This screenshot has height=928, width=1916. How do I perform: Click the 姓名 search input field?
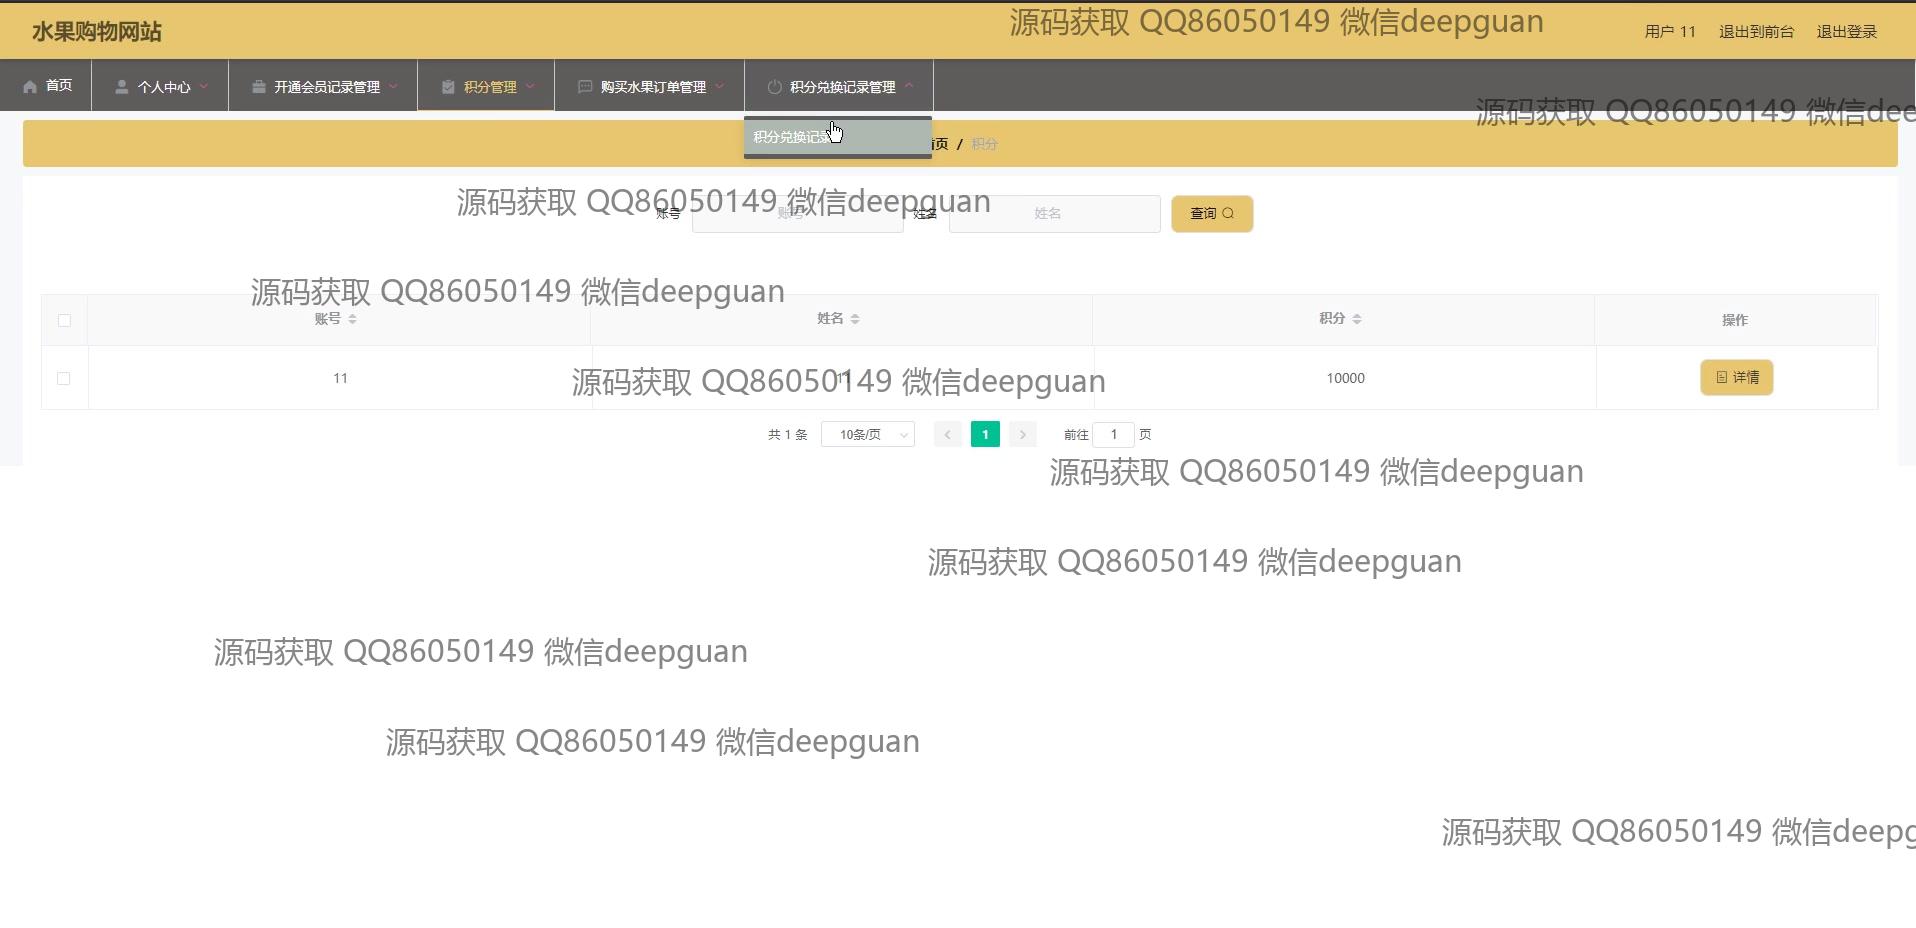point(1054,213)
